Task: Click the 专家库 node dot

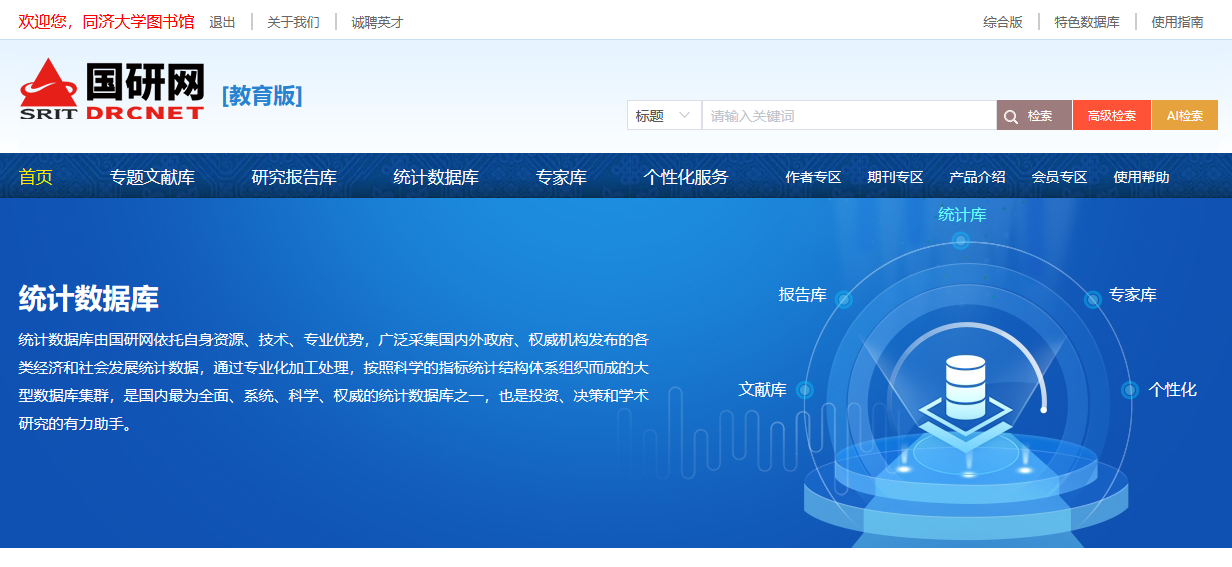Action: tap(1093, 298)
